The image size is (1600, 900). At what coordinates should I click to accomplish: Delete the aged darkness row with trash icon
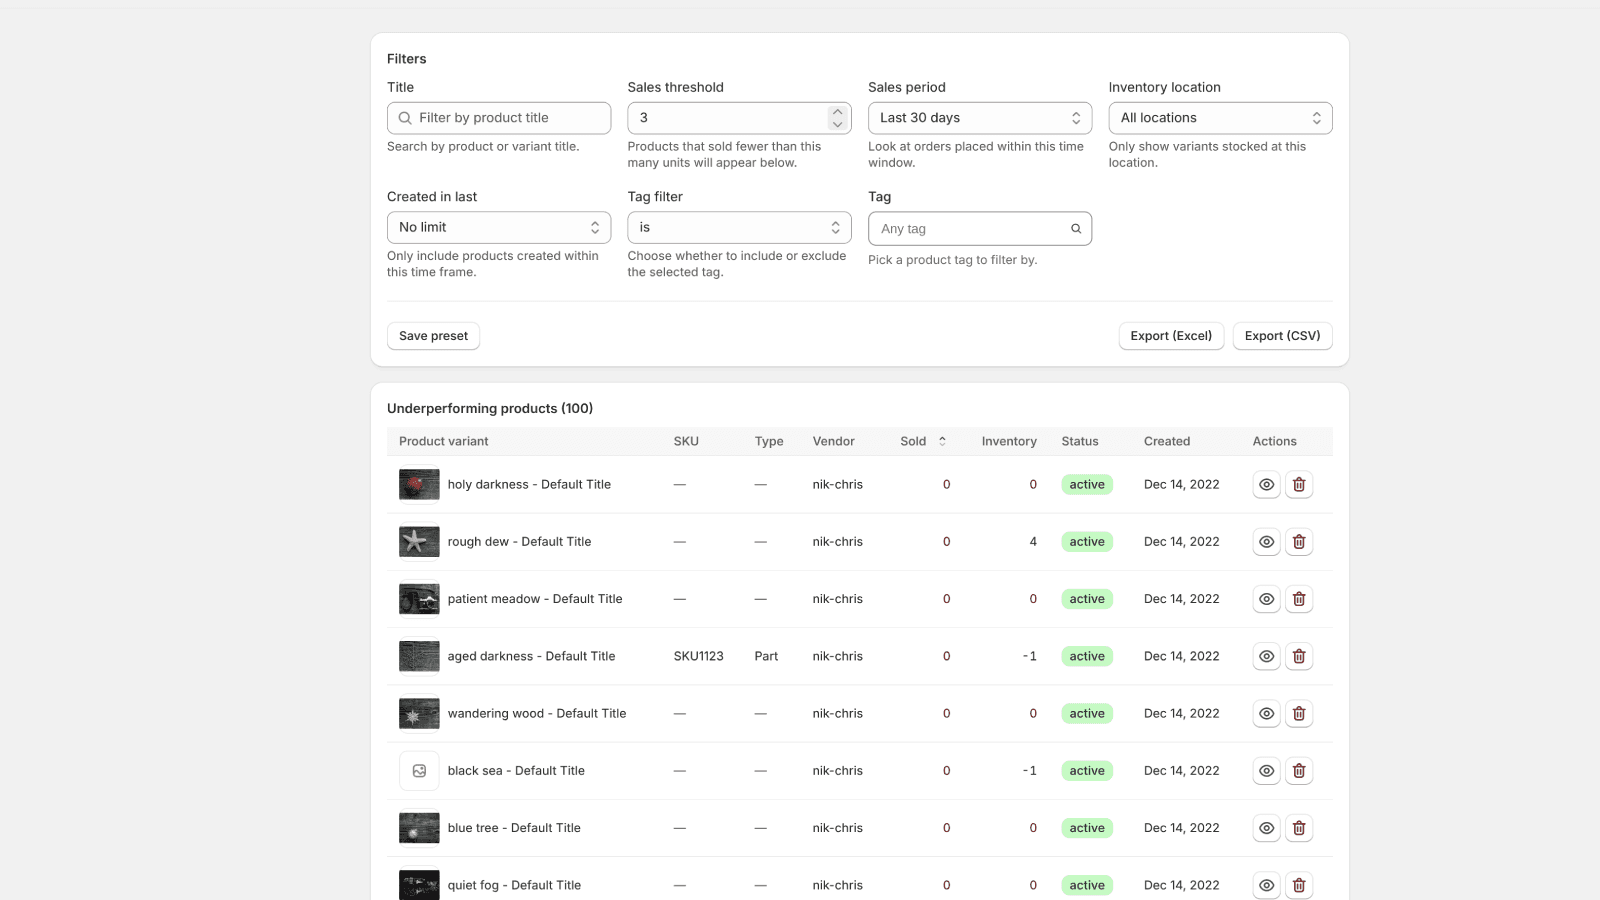point(1299,656)
